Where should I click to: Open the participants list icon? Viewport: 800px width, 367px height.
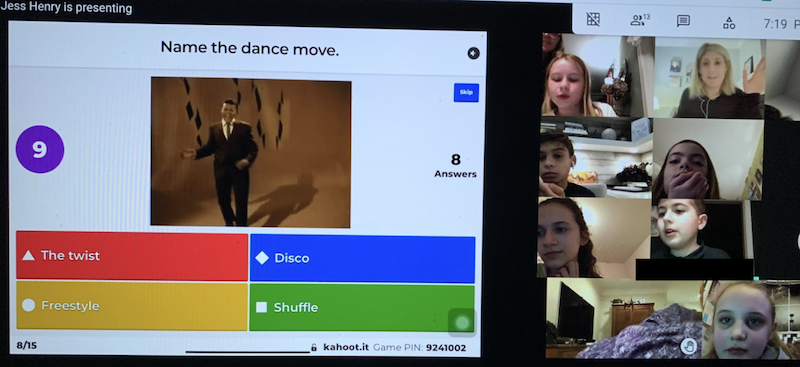click(x=640, y=20)
